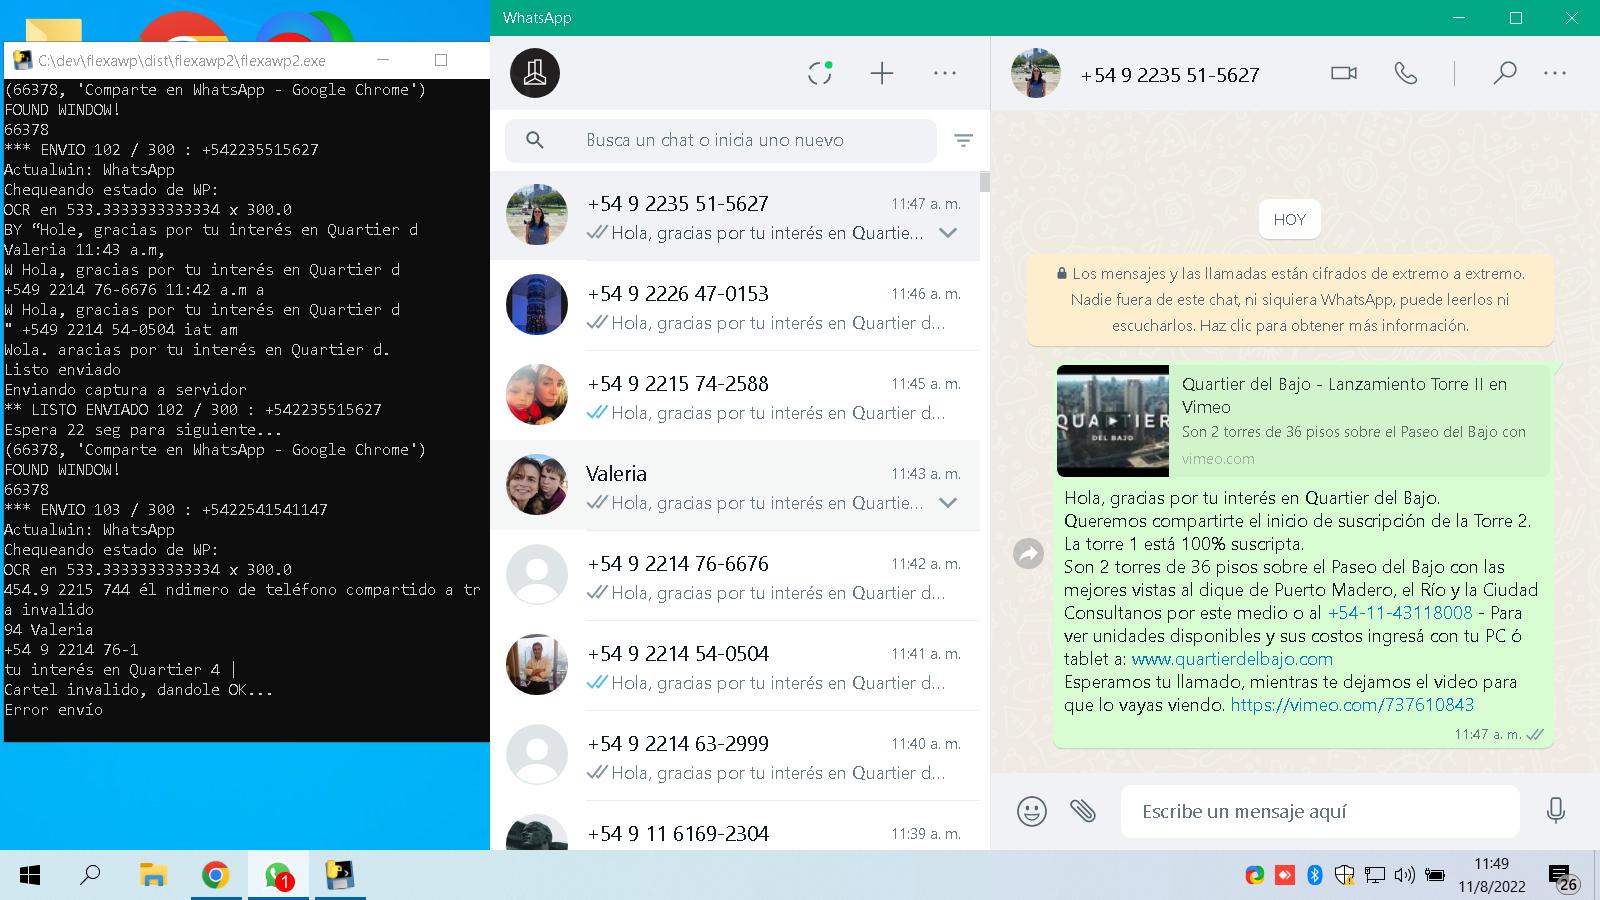1600x900 pixels.
Task: Expand options chevron on Valeria chat
Action: 948,503
